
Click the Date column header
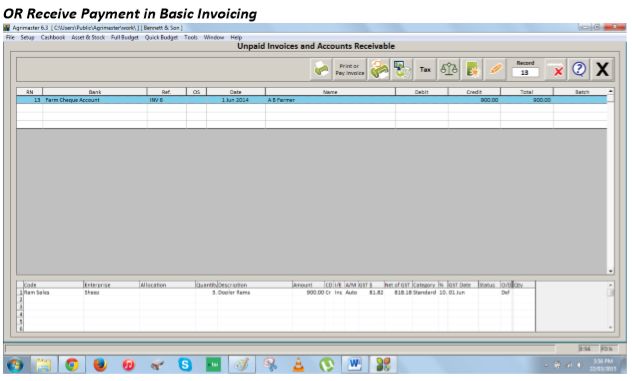pyautogui.click(x=236, y=92)
